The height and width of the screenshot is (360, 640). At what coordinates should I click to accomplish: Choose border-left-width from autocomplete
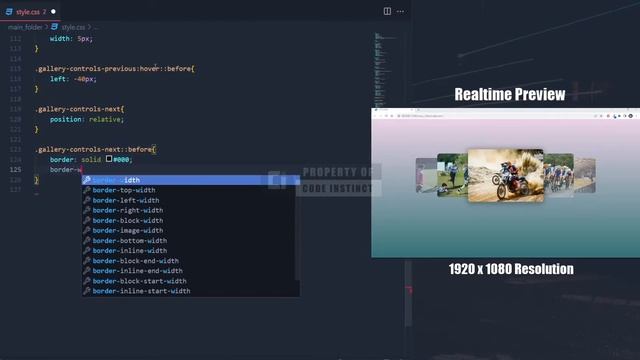click(191, 200)
